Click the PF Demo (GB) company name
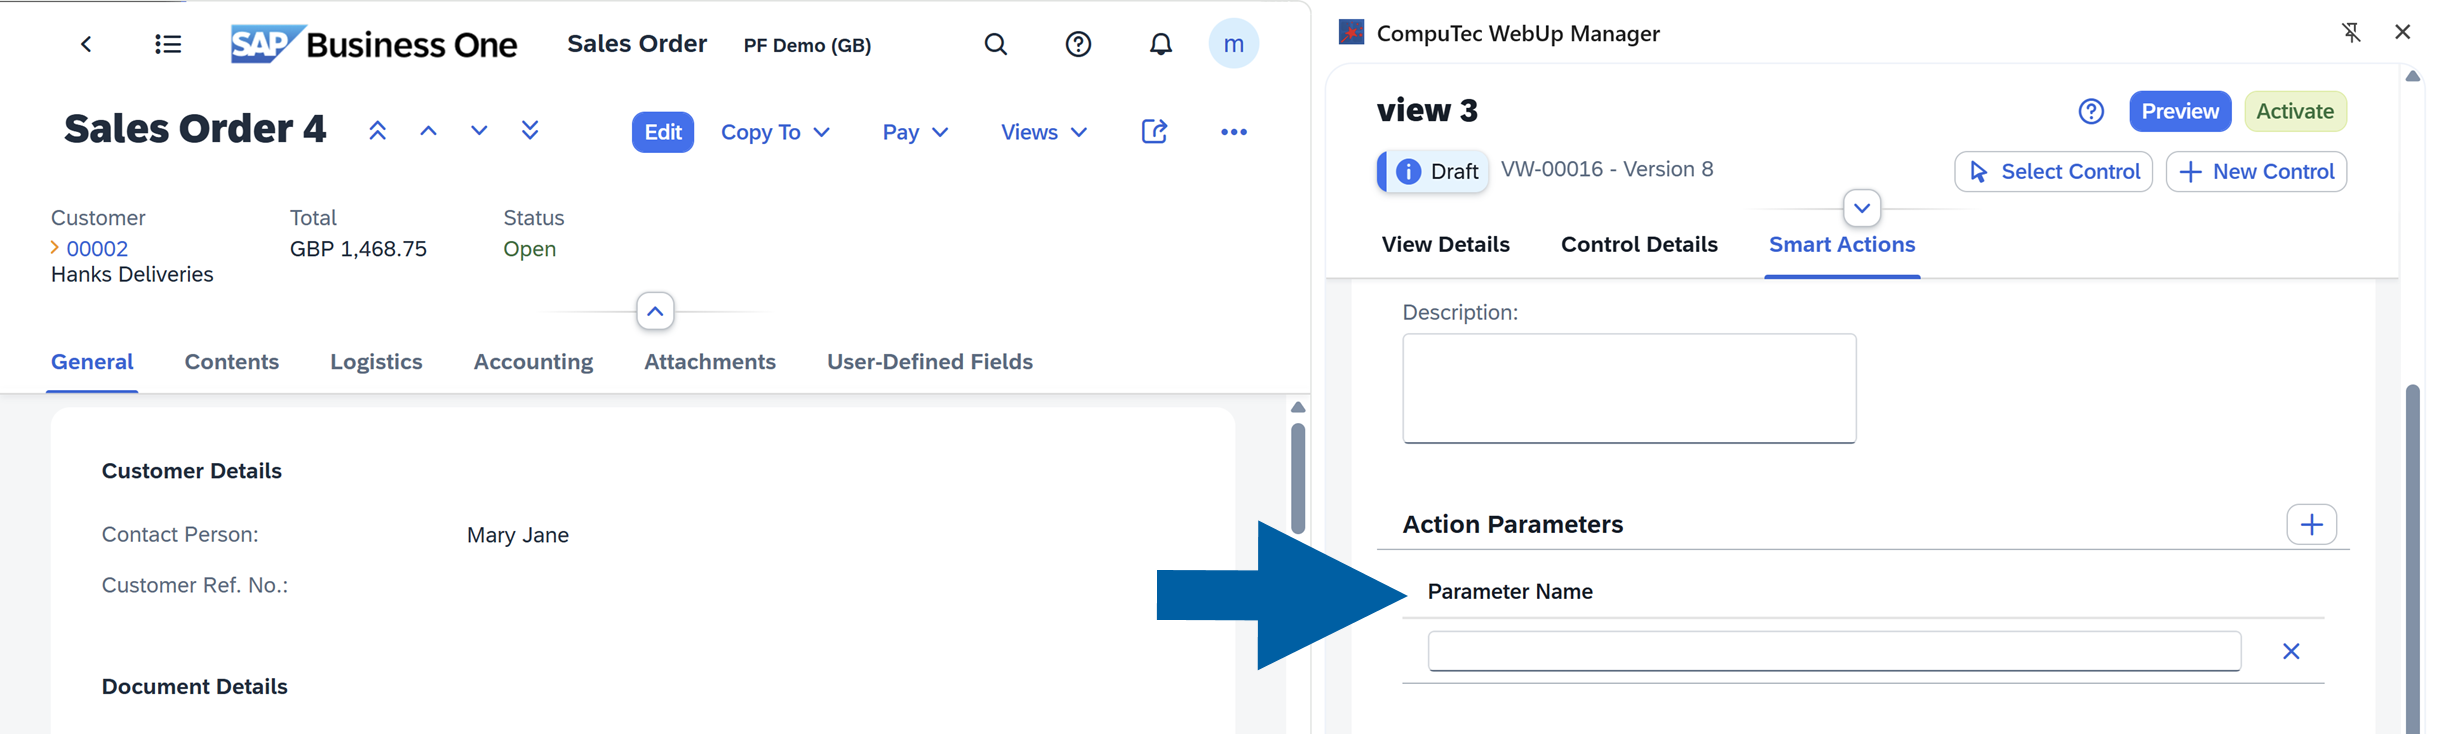This screenshot has height=735, width=2439. pos(807,45)
